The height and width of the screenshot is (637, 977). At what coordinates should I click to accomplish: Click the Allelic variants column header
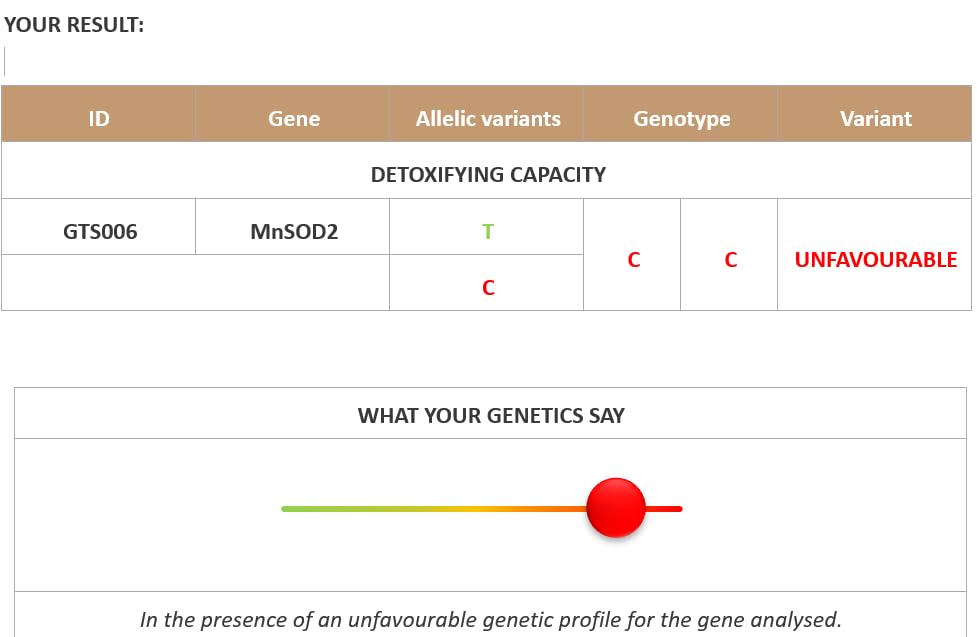pyautogui.click(x=488, y=119)
